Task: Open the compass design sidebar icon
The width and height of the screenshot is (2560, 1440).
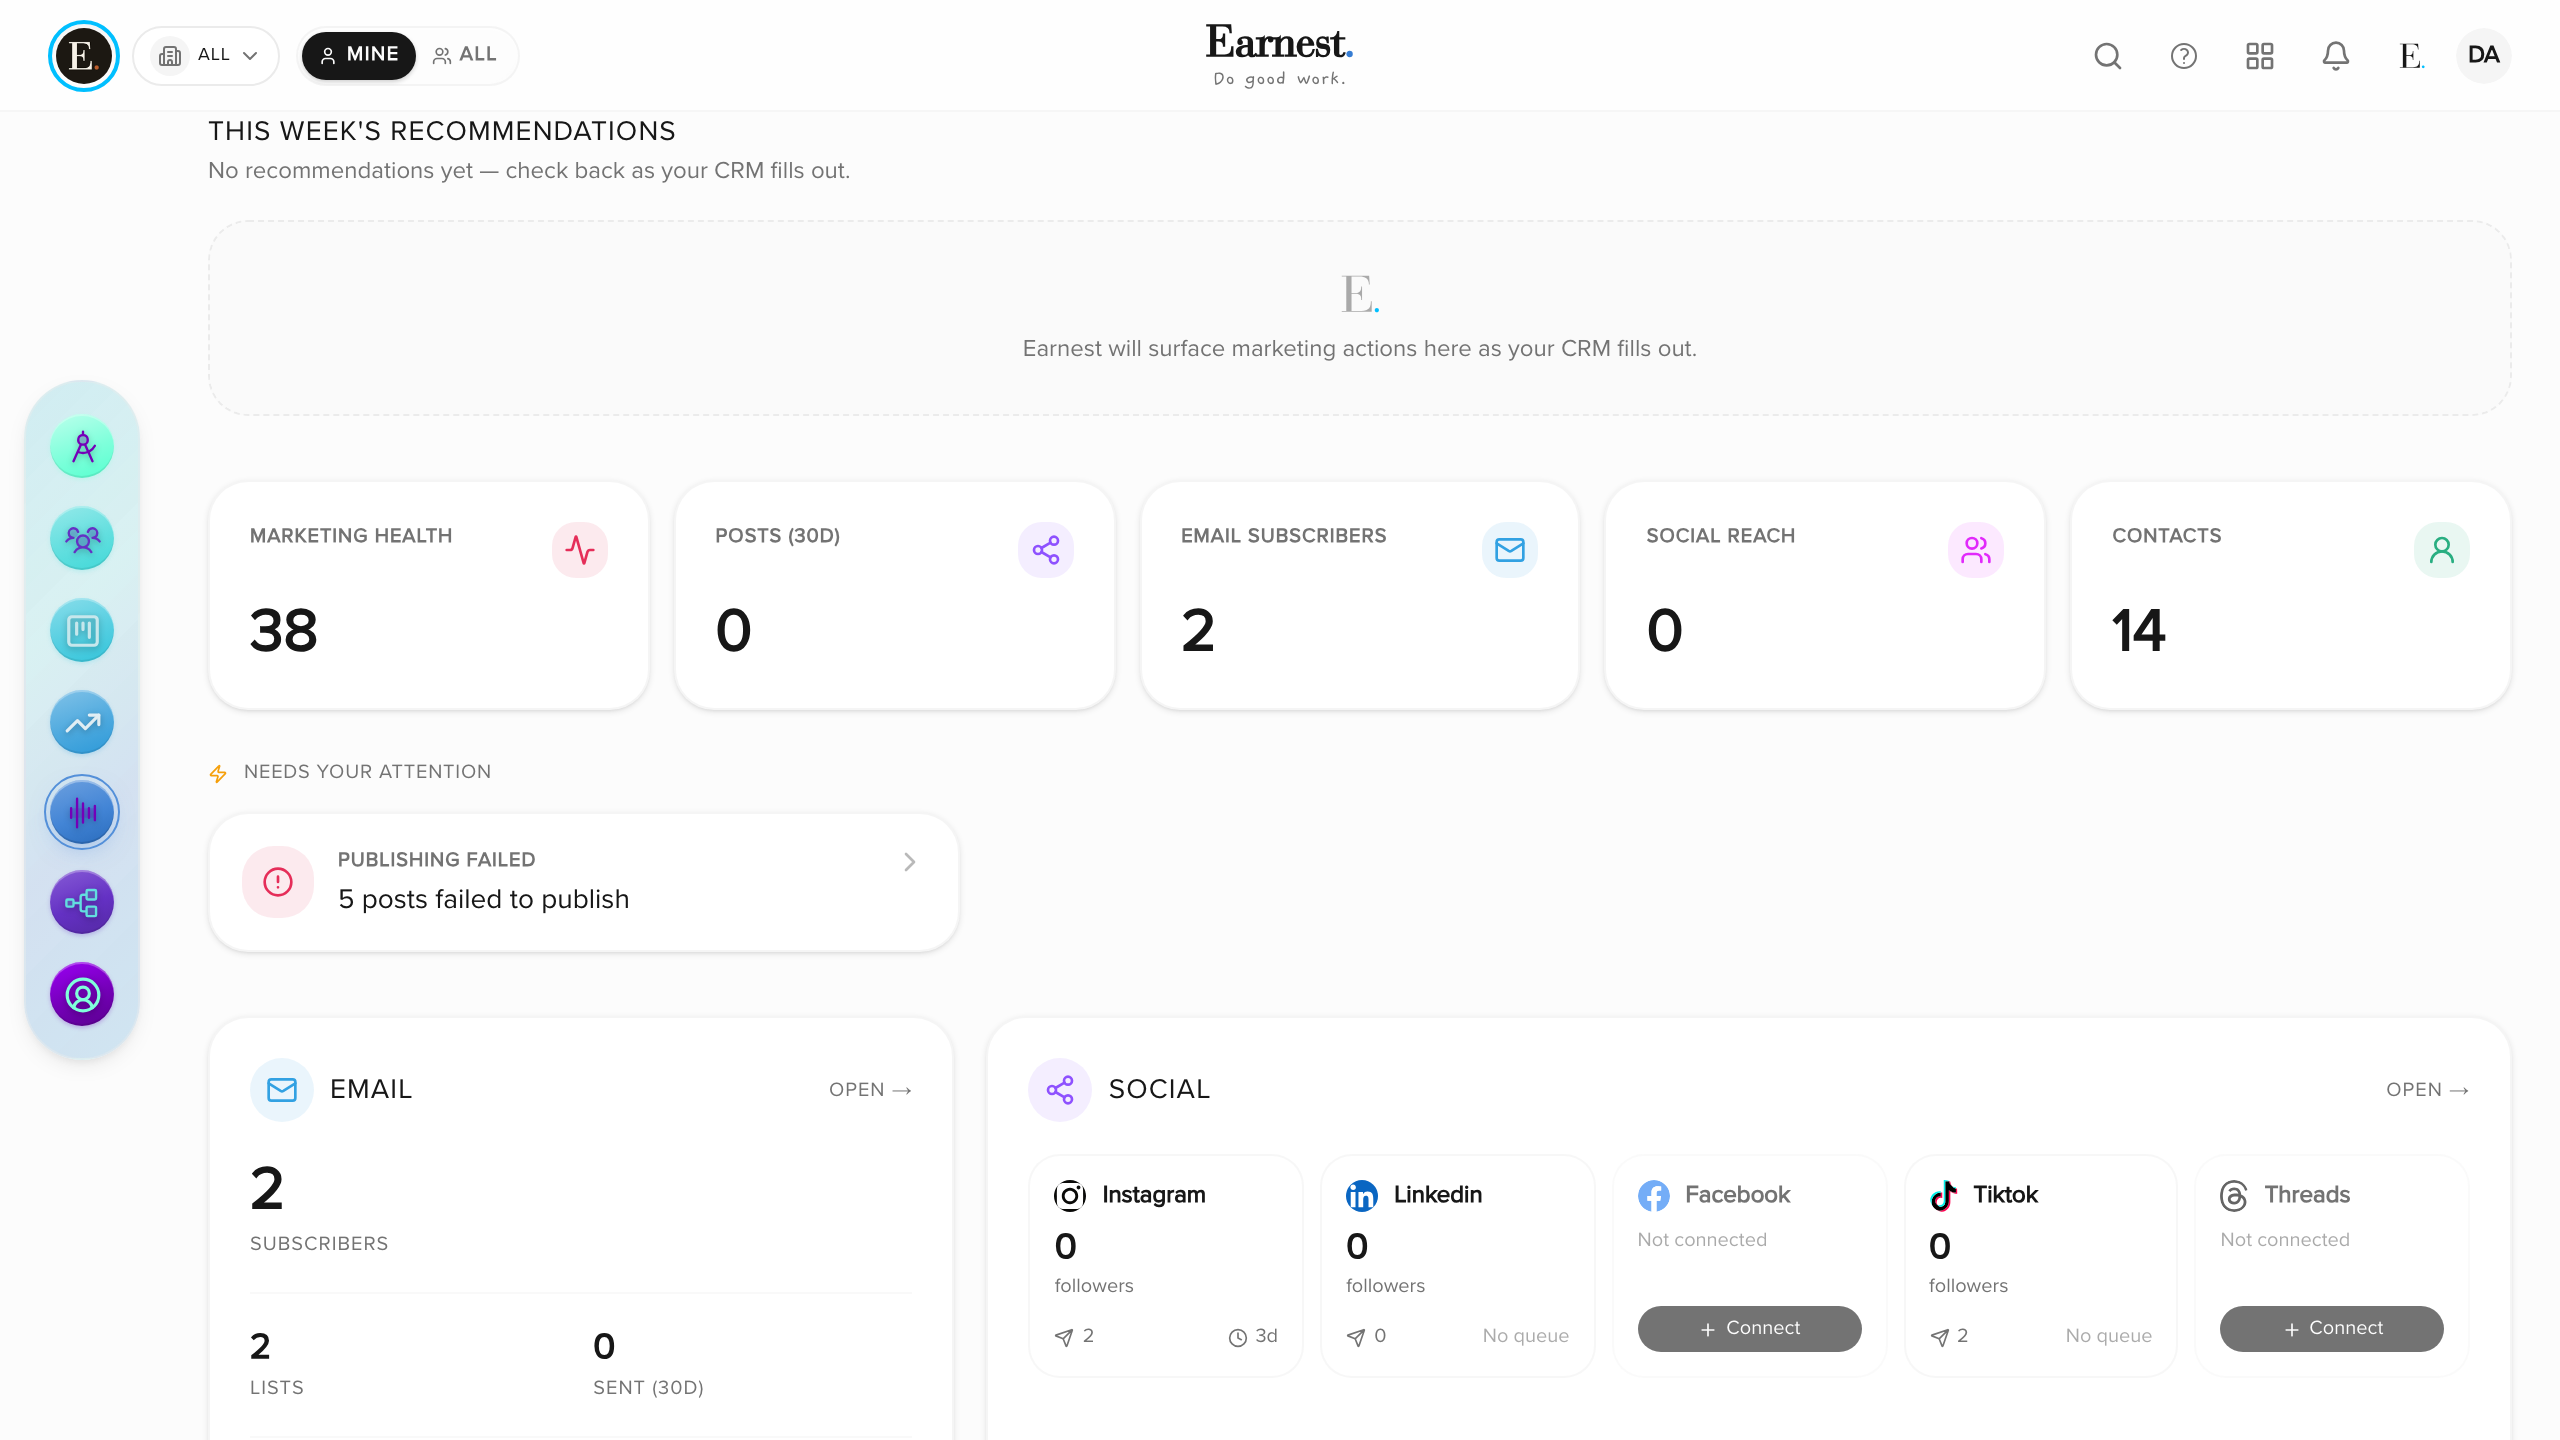Action: click(x=82, y=447)
